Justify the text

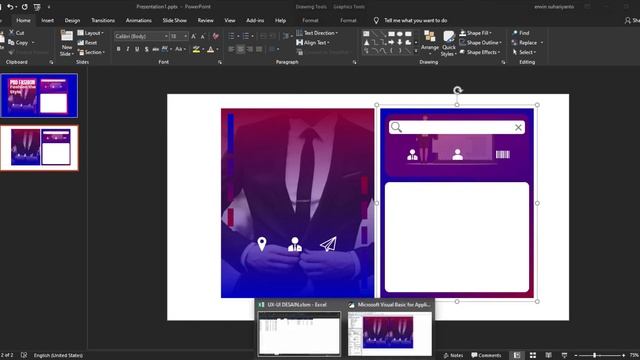(259, 49)
